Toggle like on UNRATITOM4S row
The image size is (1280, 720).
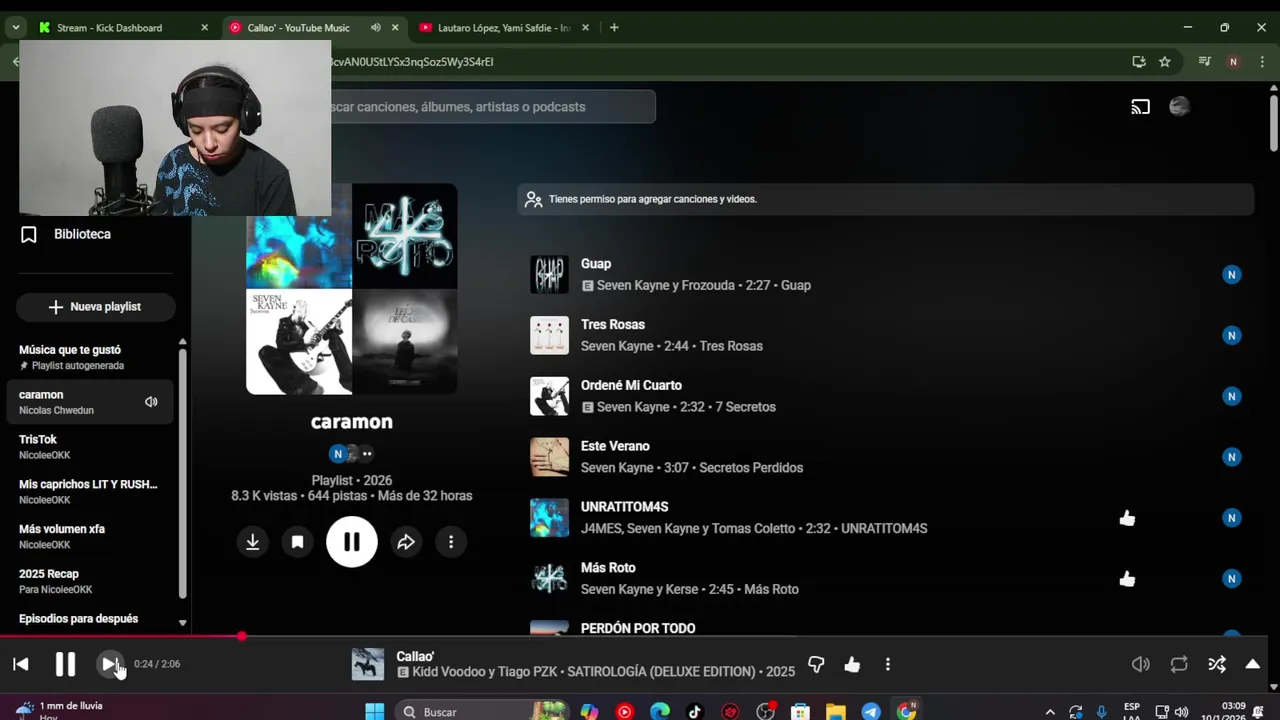(x=1127, y=518)
